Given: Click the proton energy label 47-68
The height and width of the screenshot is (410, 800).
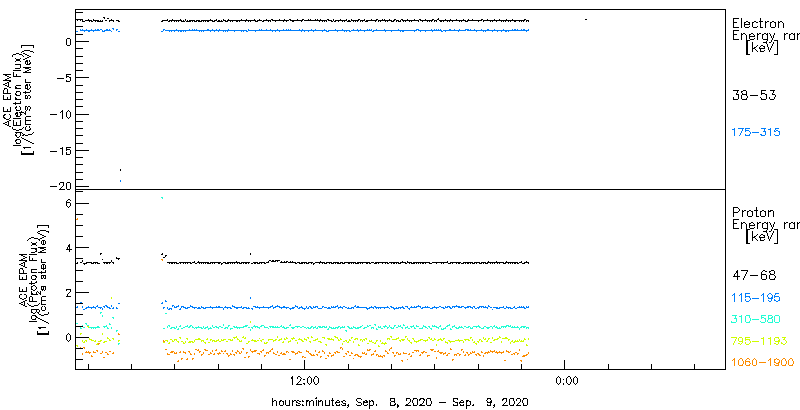Looking at the screenshot, I should coord(754,276).
